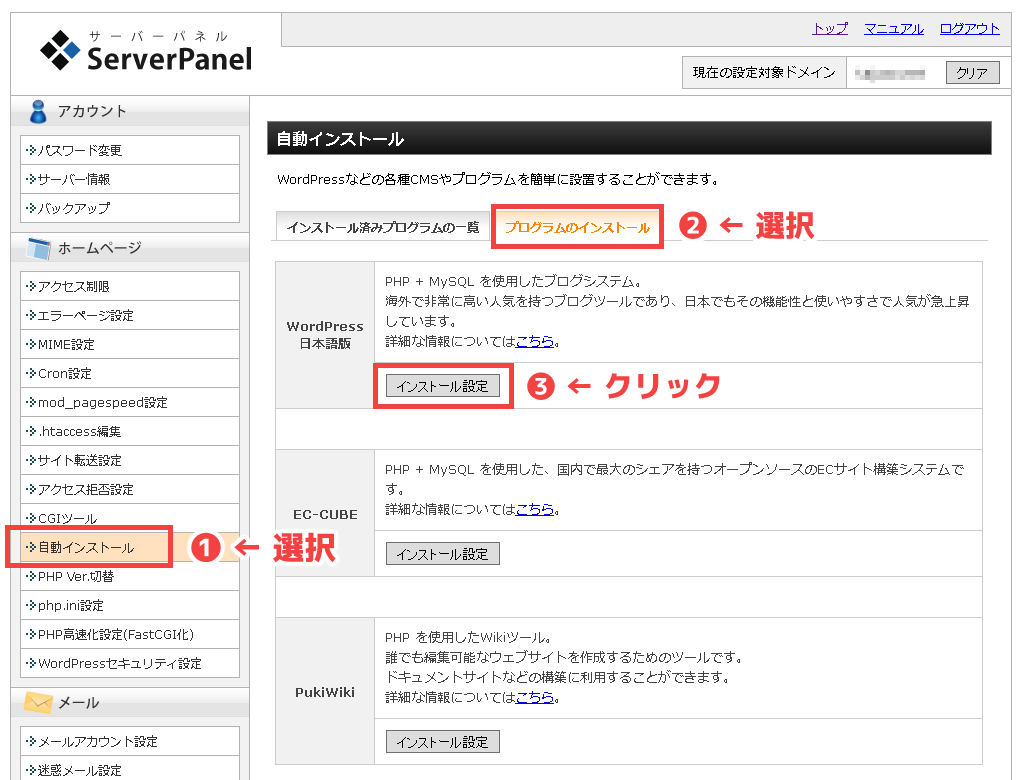Open php.ini設定 in the sidebar

coord(130,605)
